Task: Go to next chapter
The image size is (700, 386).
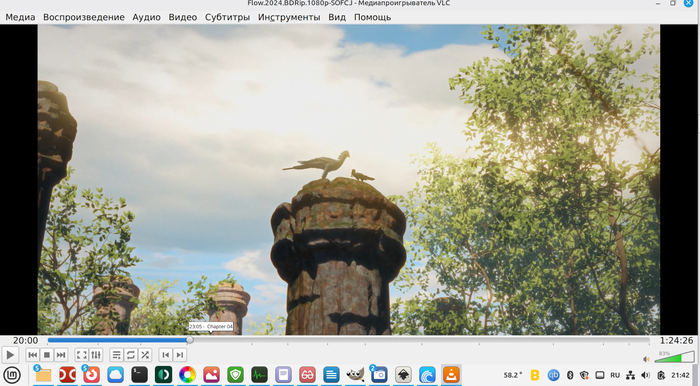Action: pyautogui.click(x=180, y=355)
